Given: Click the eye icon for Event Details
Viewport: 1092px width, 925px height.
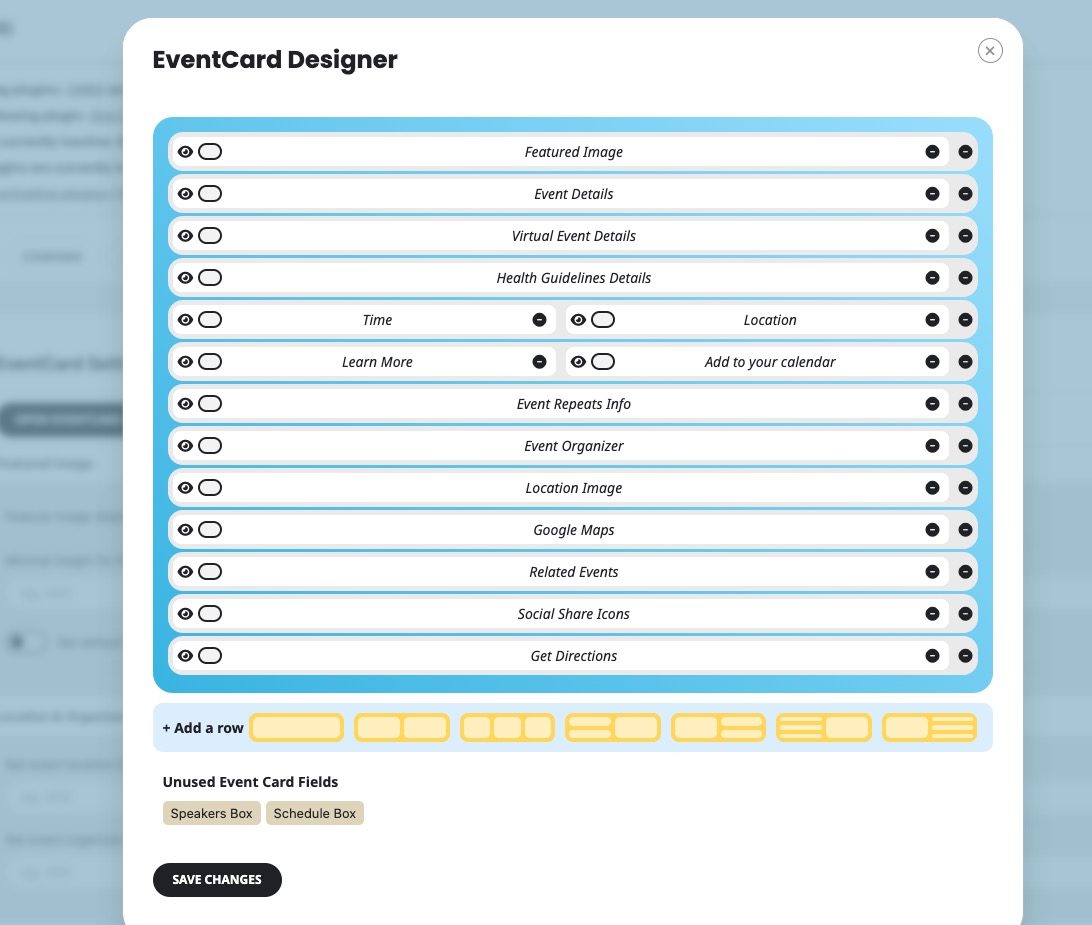Looking at the screenshot, I should point(185,194).
